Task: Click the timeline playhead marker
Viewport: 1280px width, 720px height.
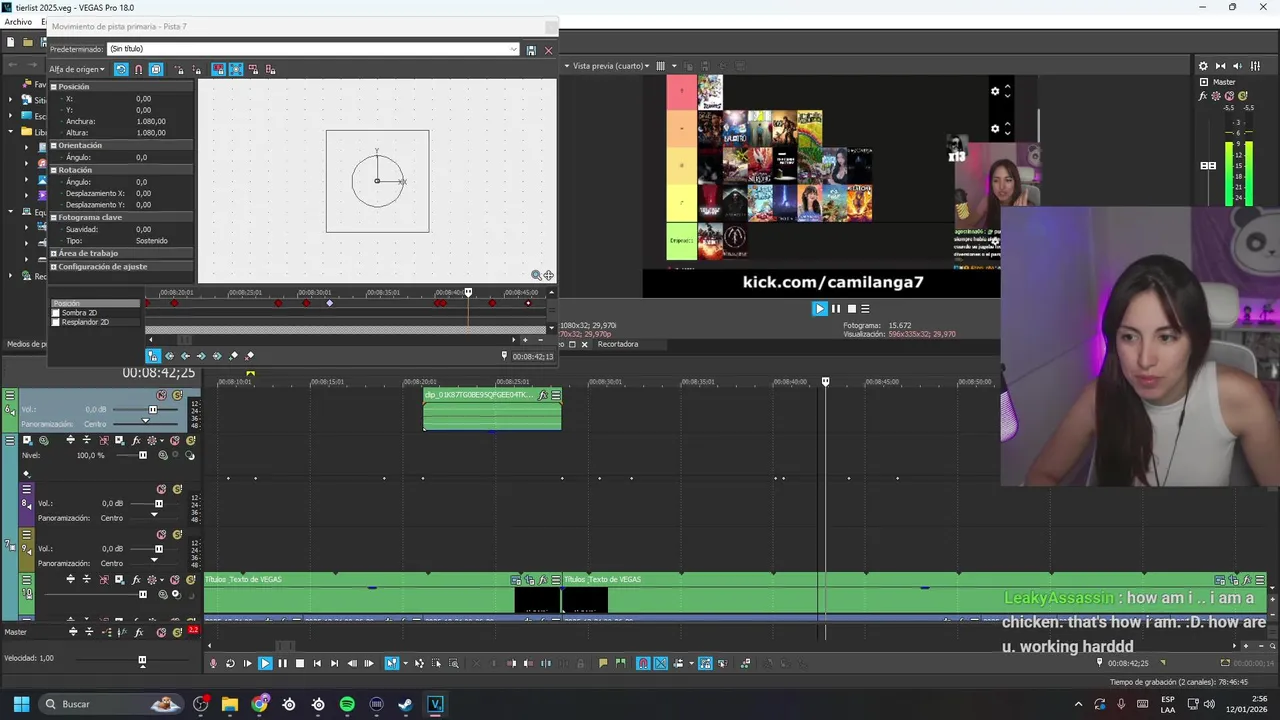Action: tap(825, 381)
